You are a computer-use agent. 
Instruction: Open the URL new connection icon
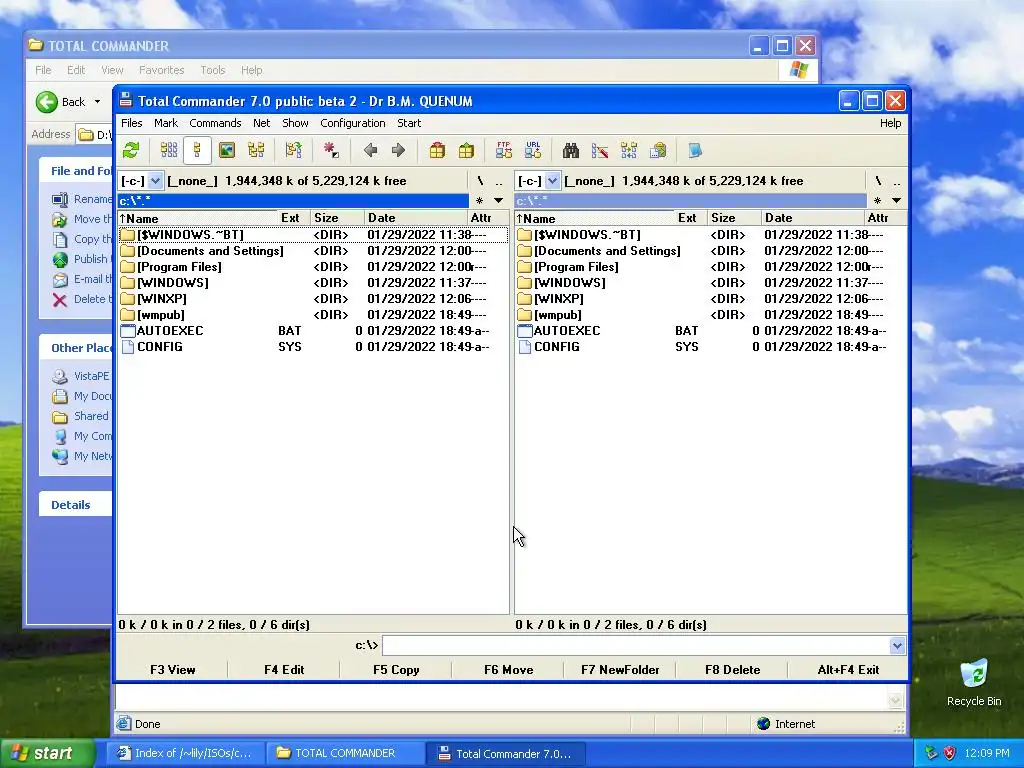tap(533, 151)
